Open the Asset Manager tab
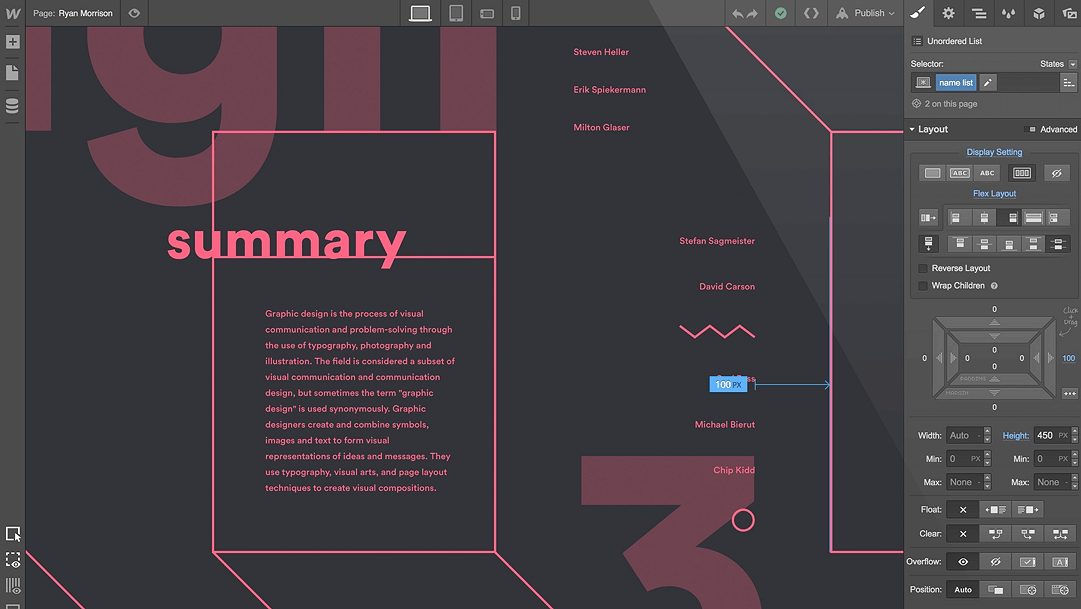The width and height of the screenshot is (1081, 609). pos(1069,13)
